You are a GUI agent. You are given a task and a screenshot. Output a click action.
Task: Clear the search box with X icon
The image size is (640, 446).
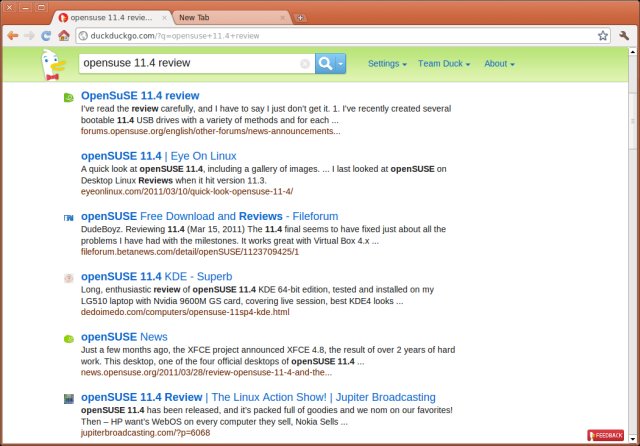point(305,64)
